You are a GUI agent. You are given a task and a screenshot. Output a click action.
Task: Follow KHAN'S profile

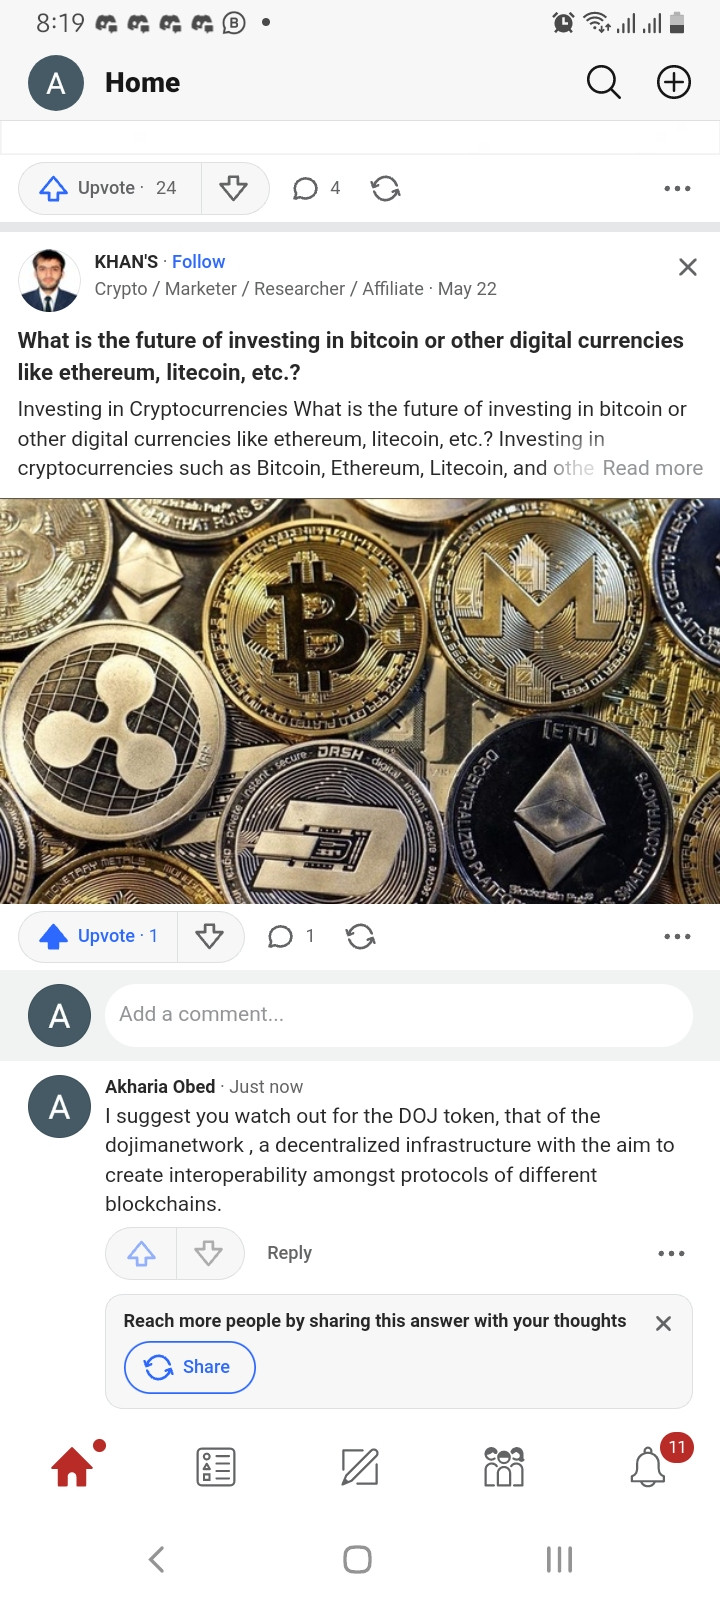(198, 261)
